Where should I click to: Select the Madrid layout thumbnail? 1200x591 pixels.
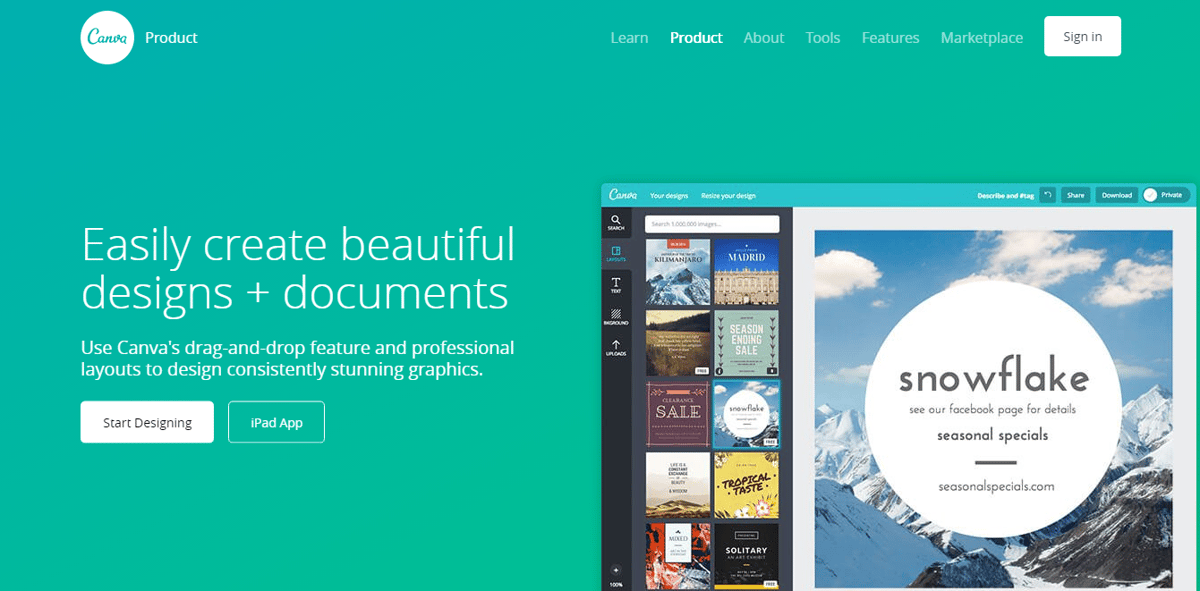(746, 271)
